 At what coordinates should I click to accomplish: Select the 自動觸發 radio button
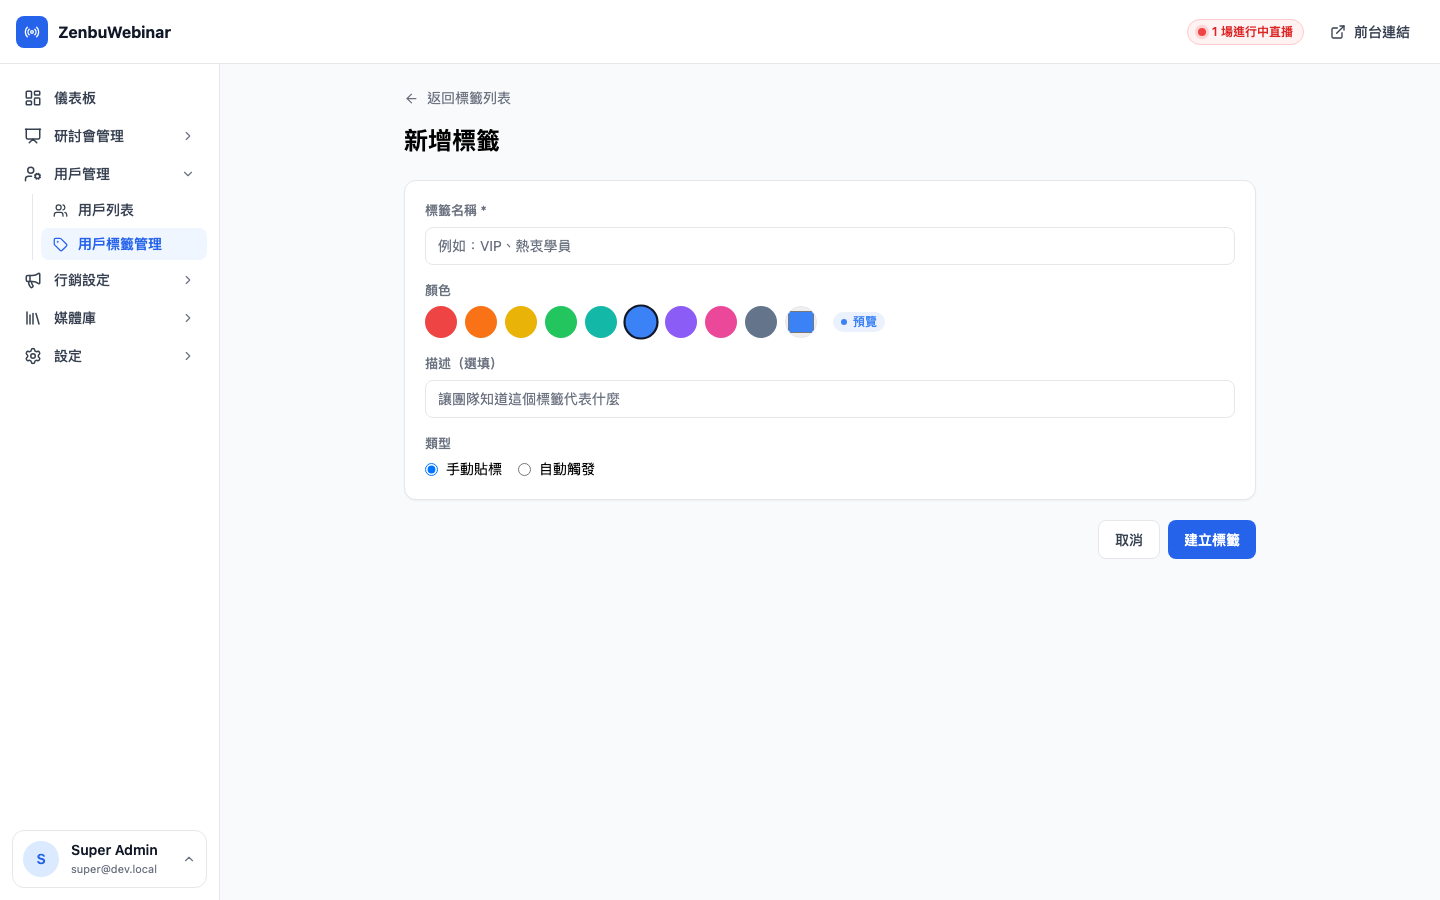point(524,469)
